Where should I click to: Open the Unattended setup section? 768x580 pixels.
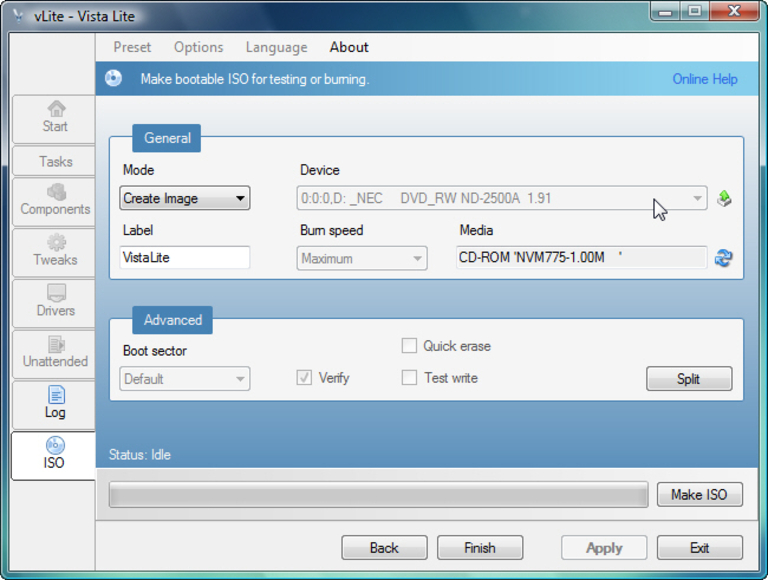(54, 354)
